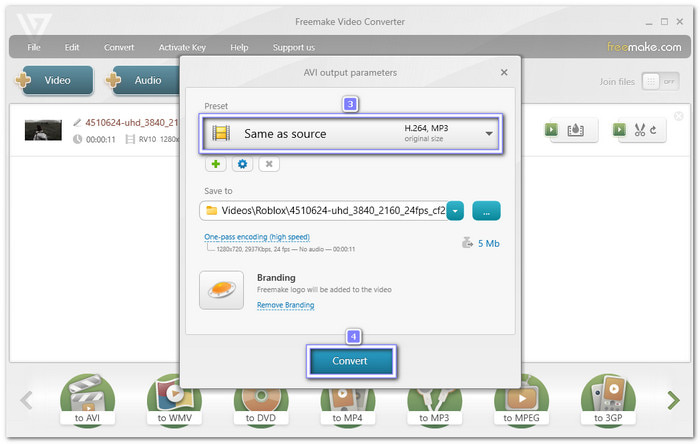700x444 pixels.
Task: Remove the file with the row X icon
Action: point(679,116)
